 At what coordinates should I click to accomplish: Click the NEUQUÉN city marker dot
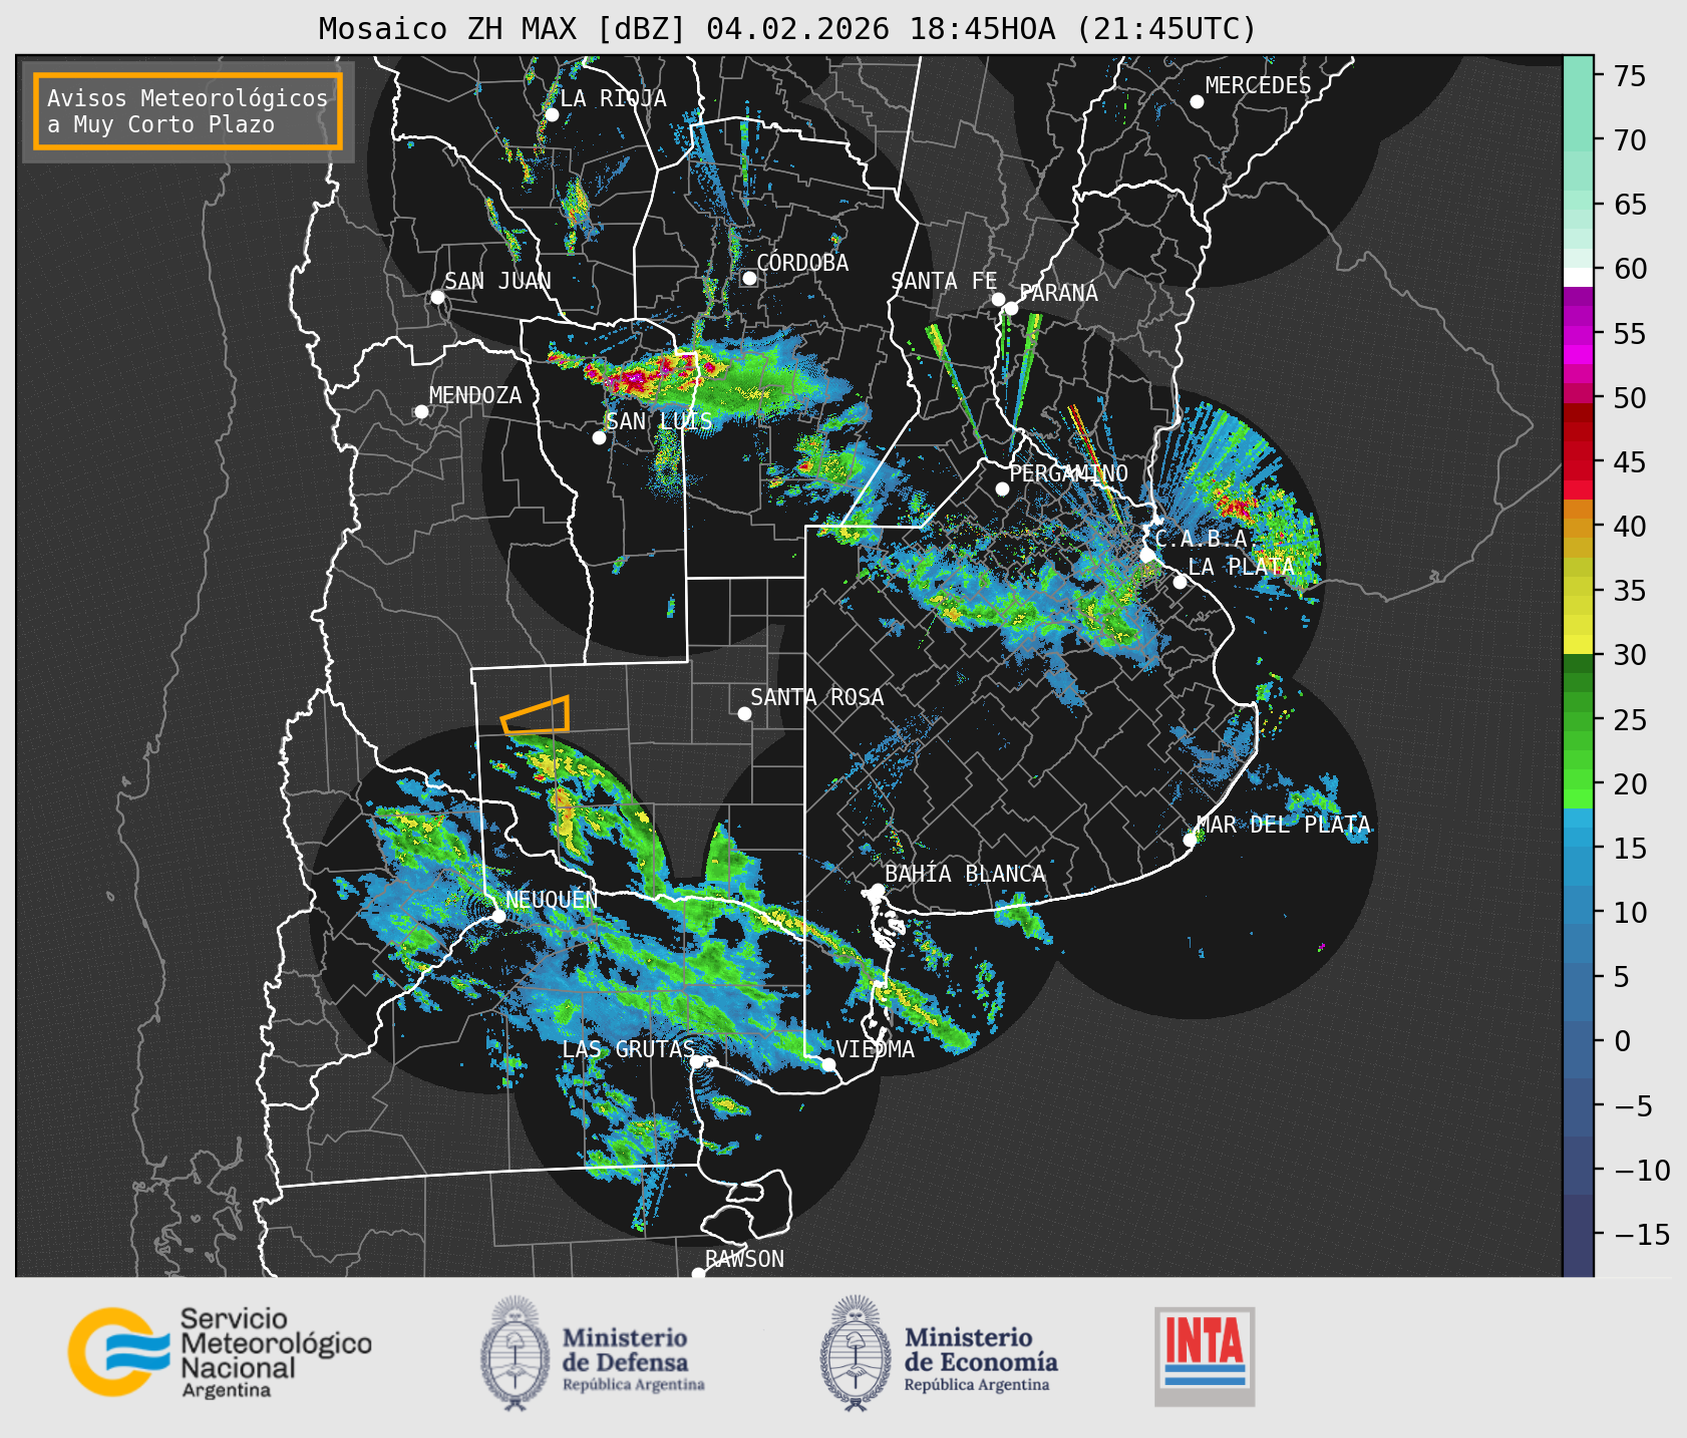[498, 915]
